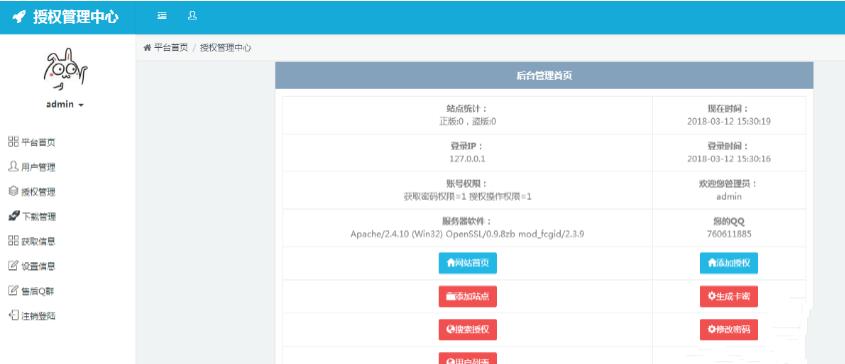Click the blue 网站首页 button
845x364 pixels.
467,263
